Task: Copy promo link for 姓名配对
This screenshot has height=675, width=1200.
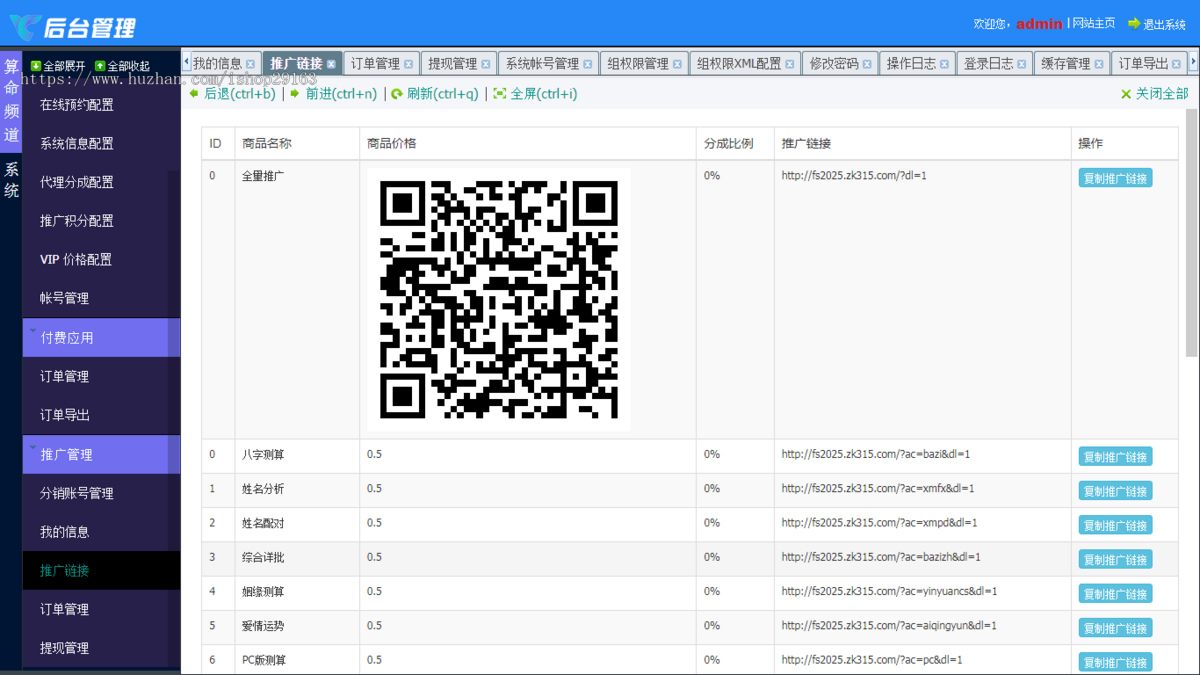Action: click(x=1115, y=525)
